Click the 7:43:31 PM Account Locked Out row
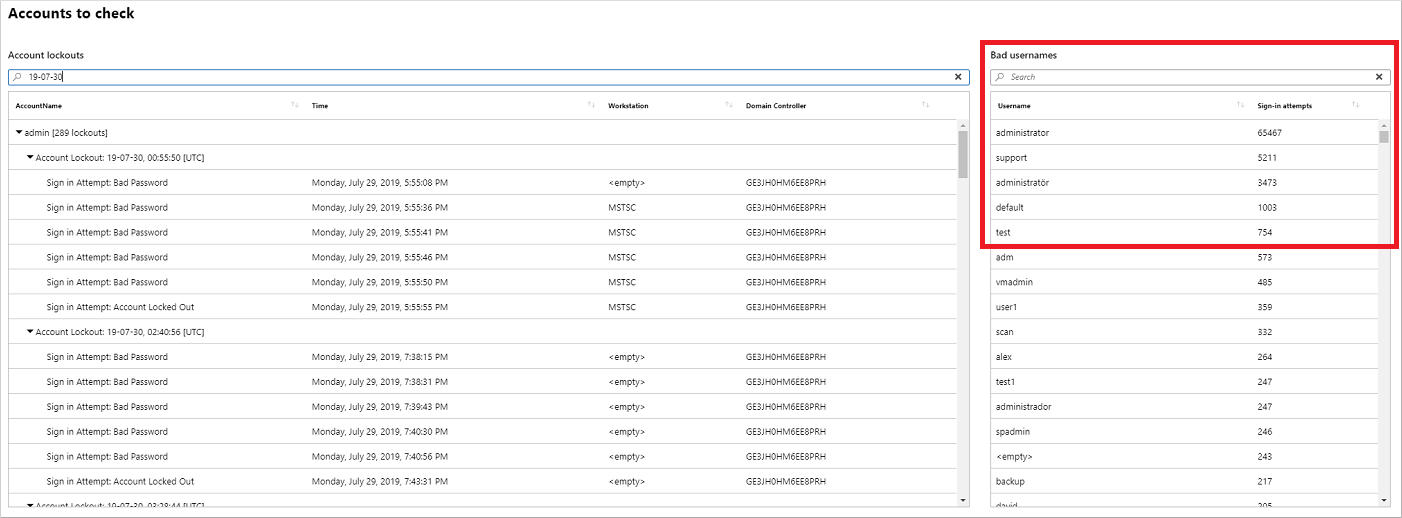Screen dimensions: 1402x518 (x=483, y=481)
